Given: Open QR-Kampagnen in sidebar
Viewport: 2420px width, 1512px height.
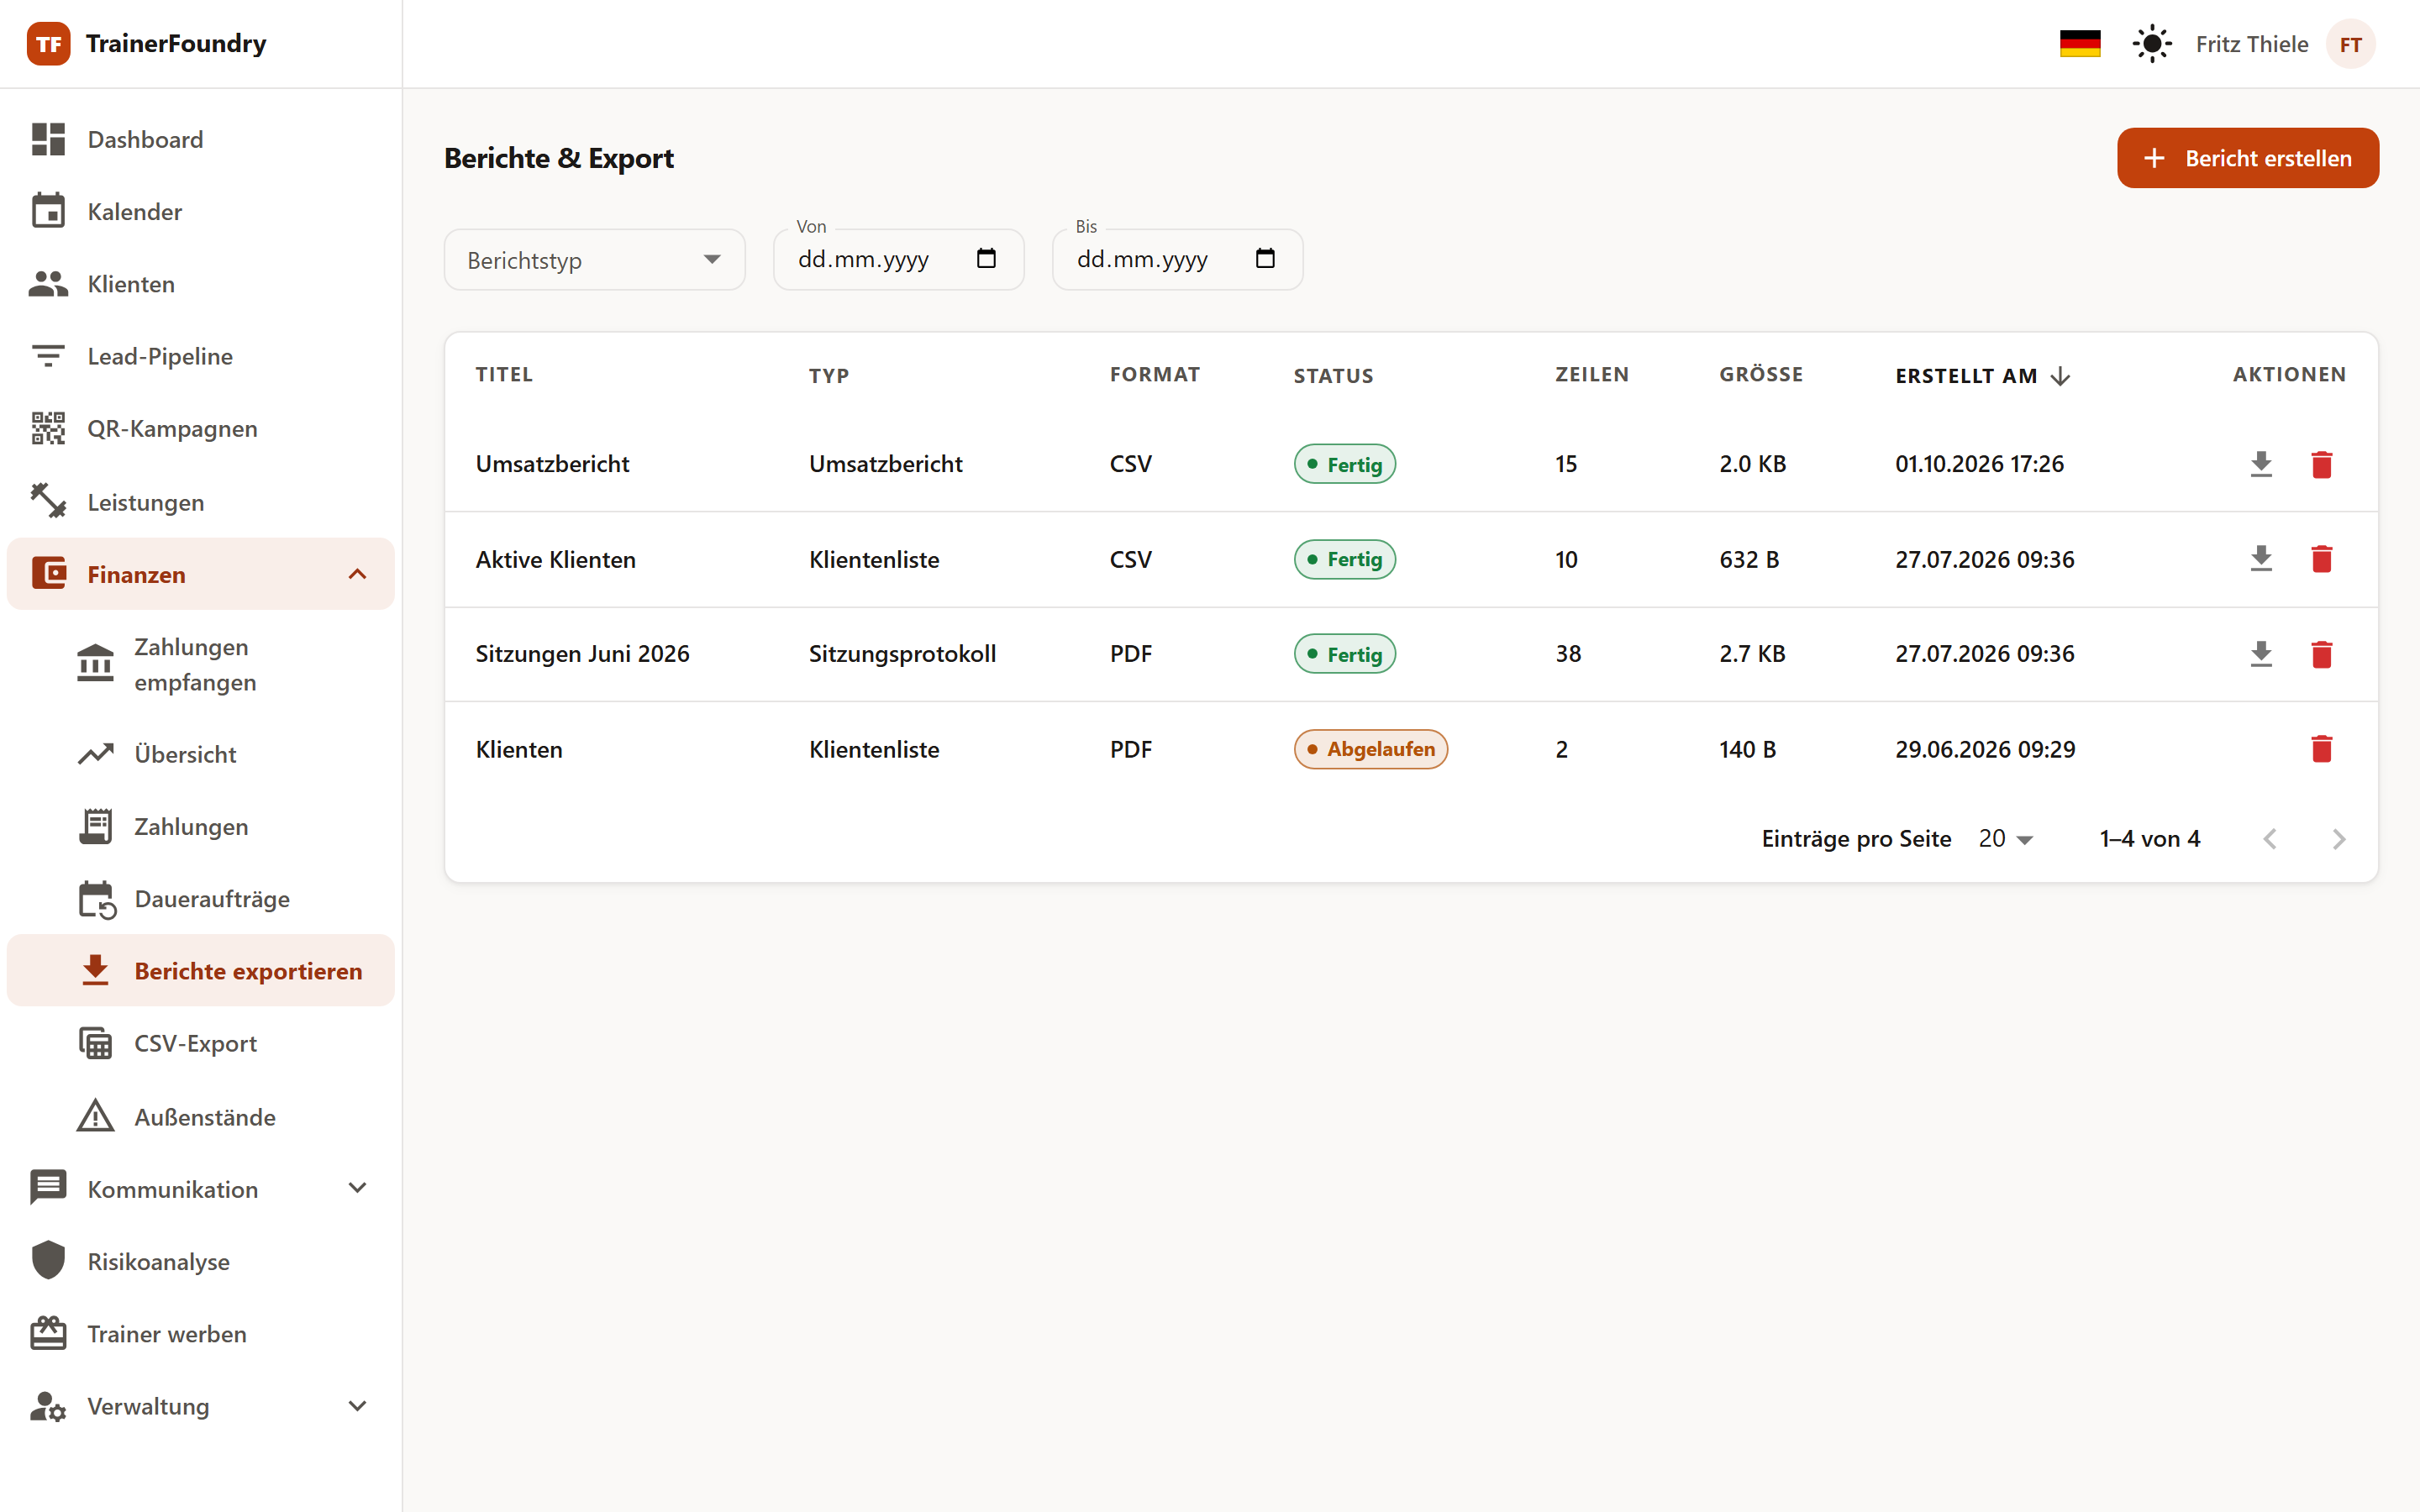Looking at the screenshot, I should 201,428.
